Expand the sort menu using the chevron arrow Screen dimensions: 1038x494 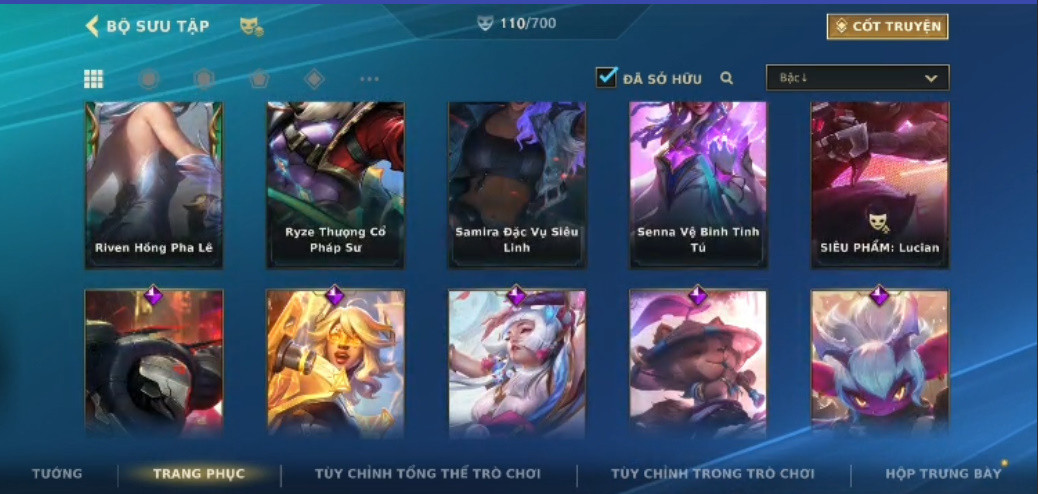click(931, 78)
